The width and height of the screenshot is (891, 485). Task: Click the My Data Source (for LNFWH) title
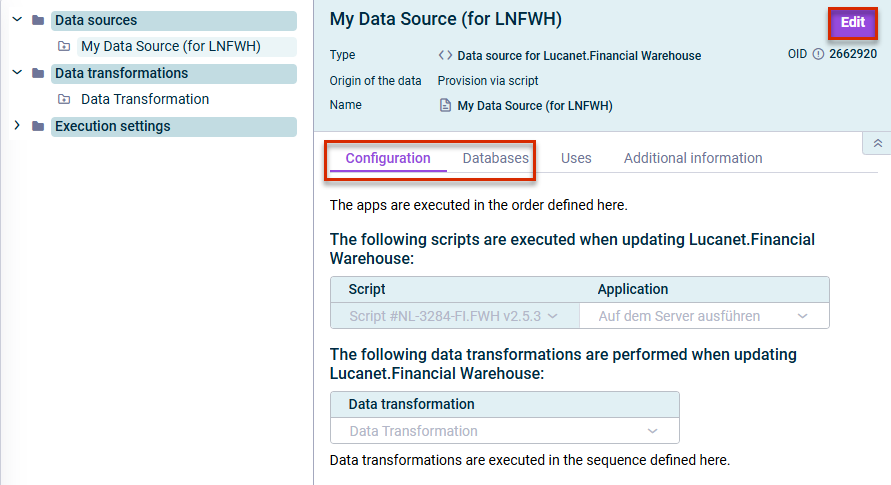(x=446, y=19)
